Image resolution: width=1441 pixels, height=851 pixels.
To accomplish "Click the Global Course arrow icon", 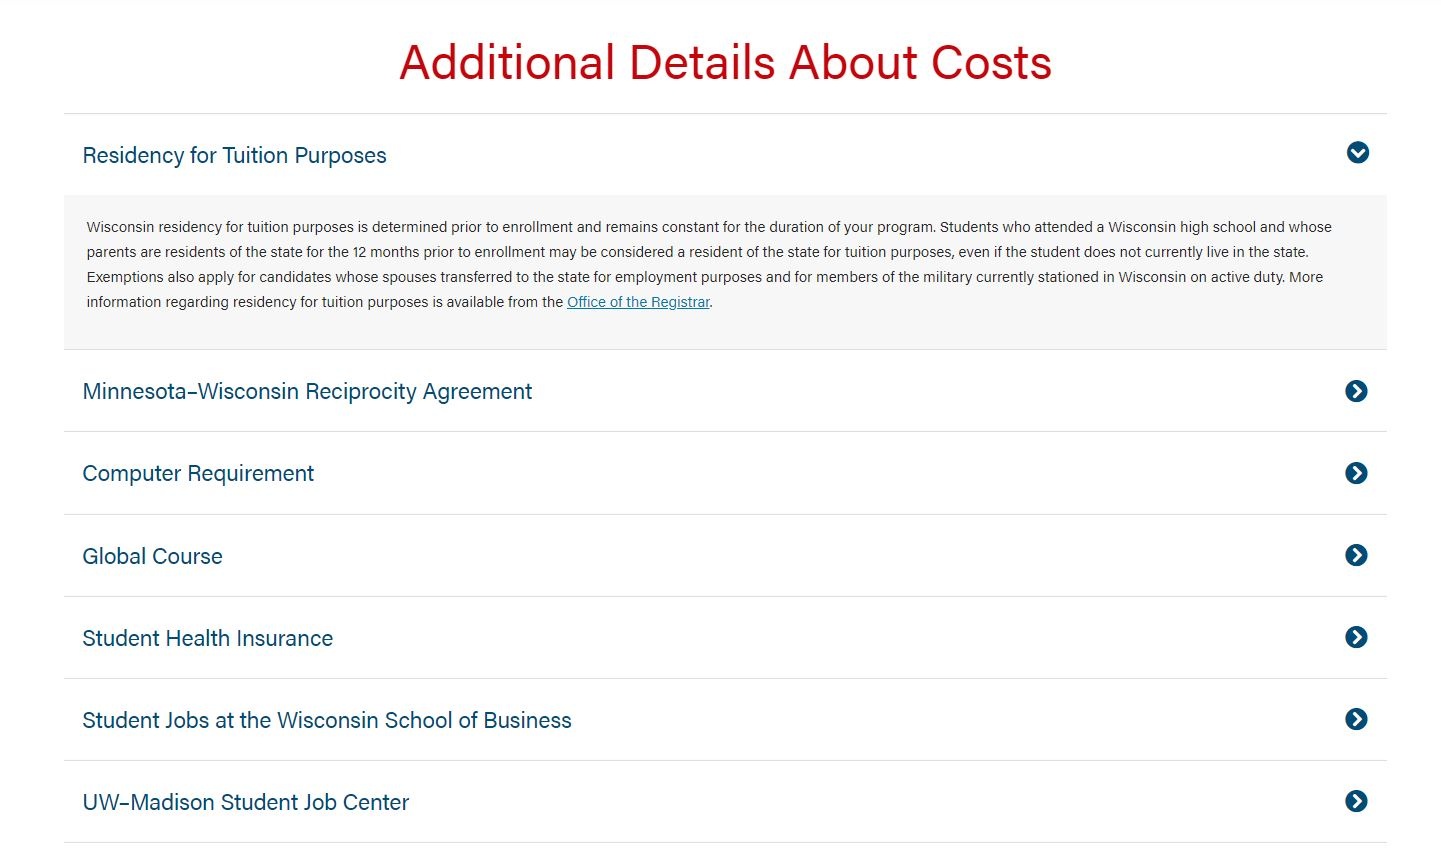I will tap(1356, 555).
